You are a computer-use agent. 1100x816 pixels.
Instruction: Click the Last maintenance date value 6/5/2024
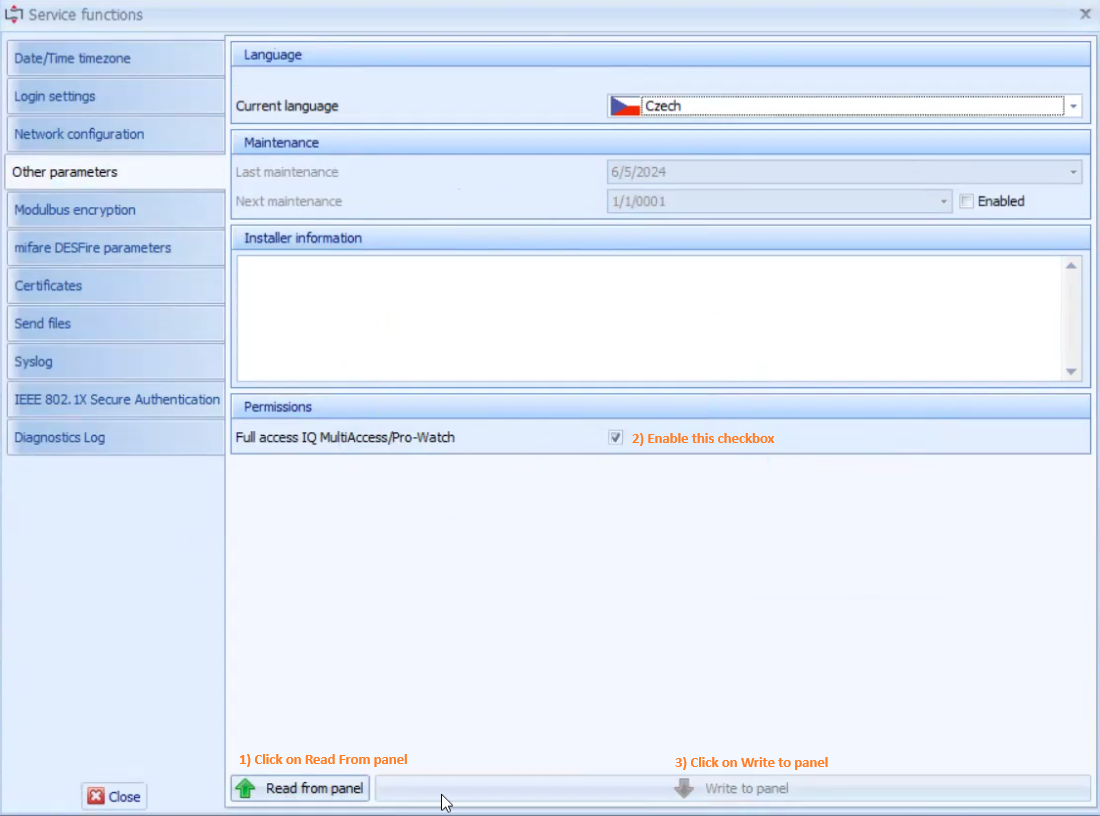pos(638,172)
